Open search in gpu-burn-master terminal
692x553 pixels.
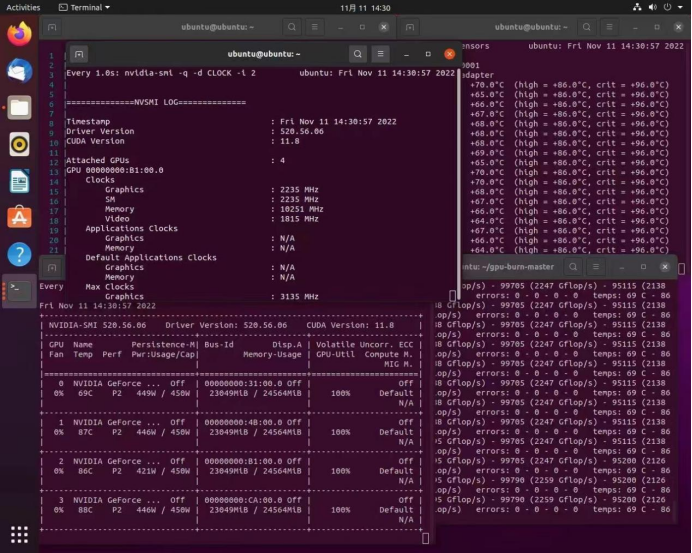tap(573, 267)
